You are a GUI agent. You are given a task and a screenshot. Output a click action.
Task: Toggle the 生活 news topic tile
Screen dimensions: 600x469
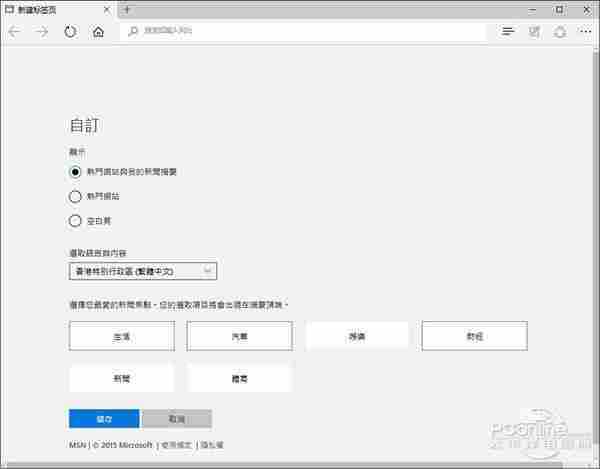pos(121,337)
